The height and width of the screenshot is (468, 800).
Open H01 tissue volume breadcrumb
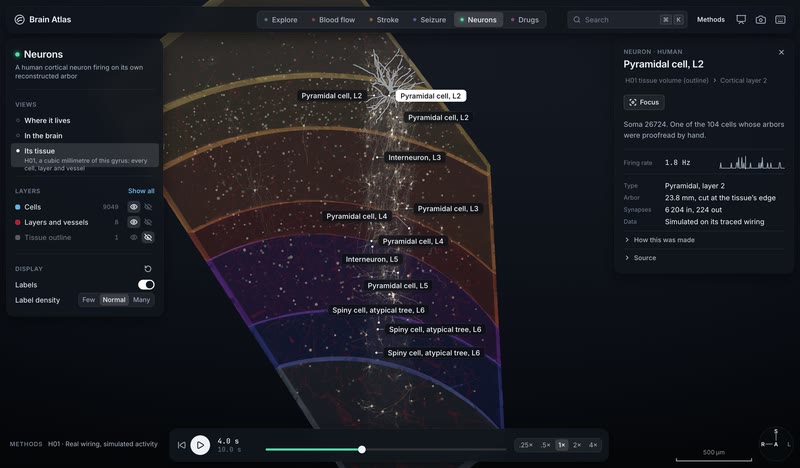pyautogui.click(x=667, y=81)
